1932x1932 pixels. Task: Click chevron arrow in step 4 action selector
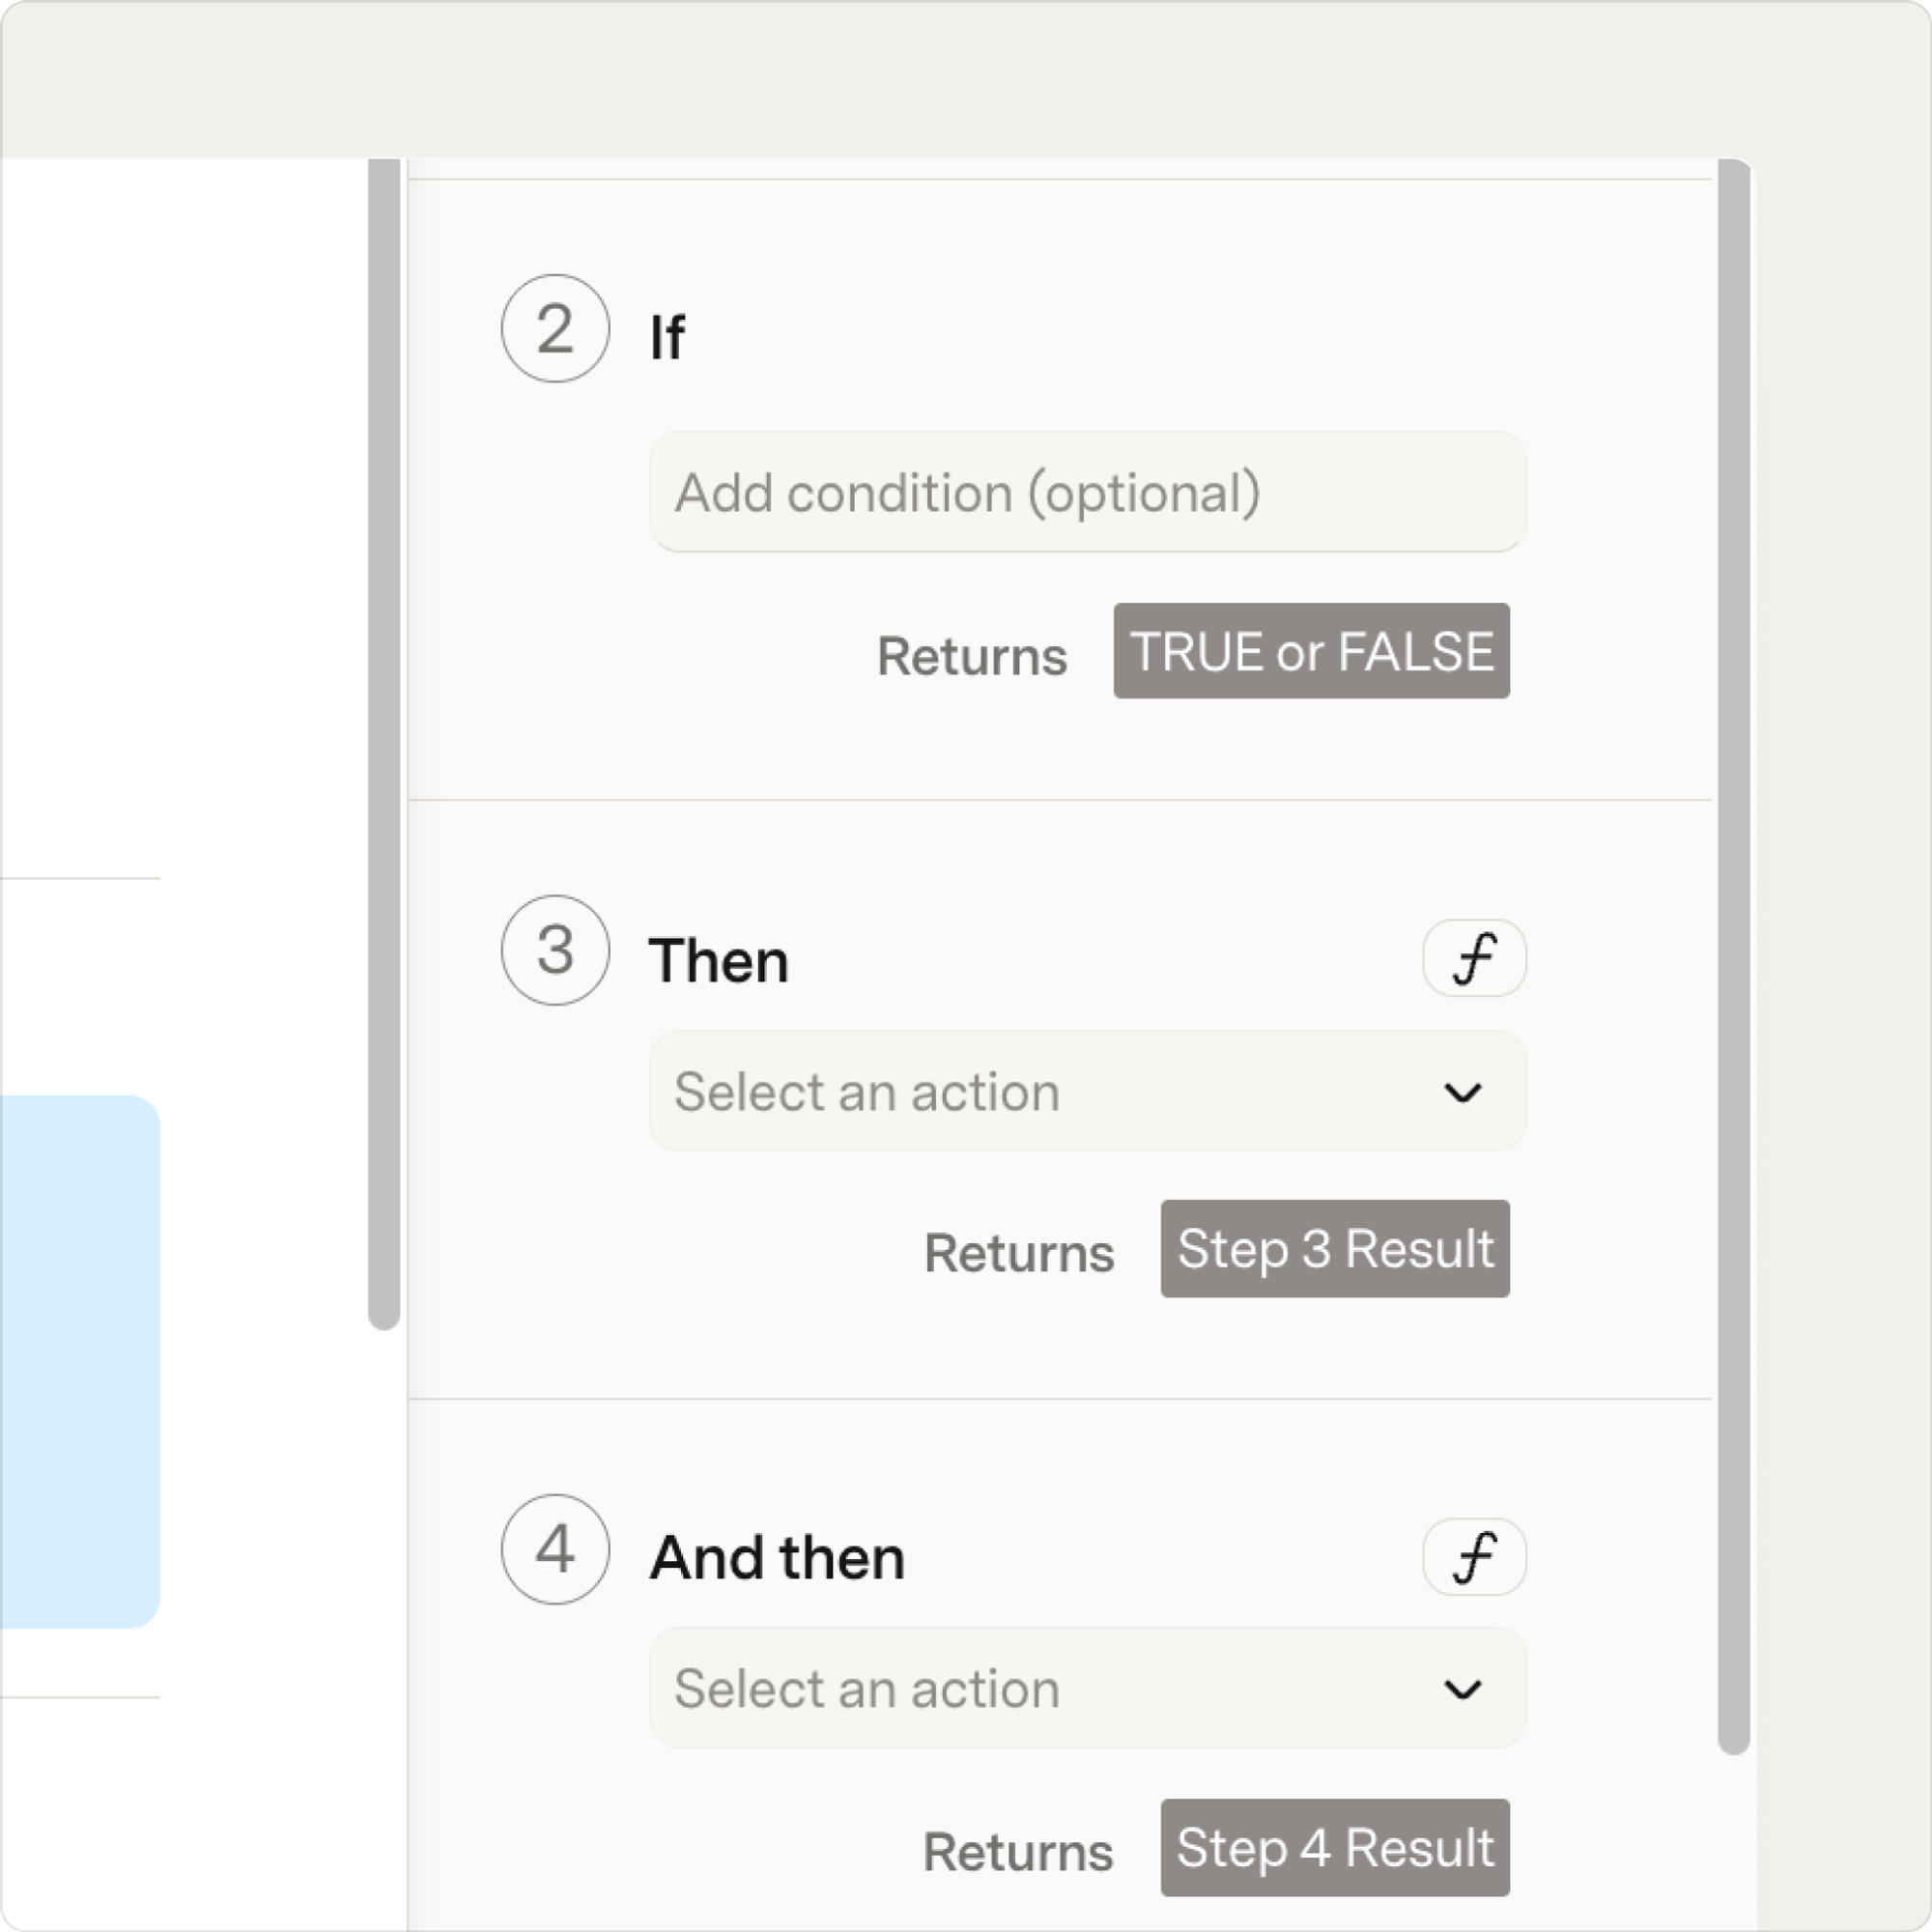coord(1462,1689)
